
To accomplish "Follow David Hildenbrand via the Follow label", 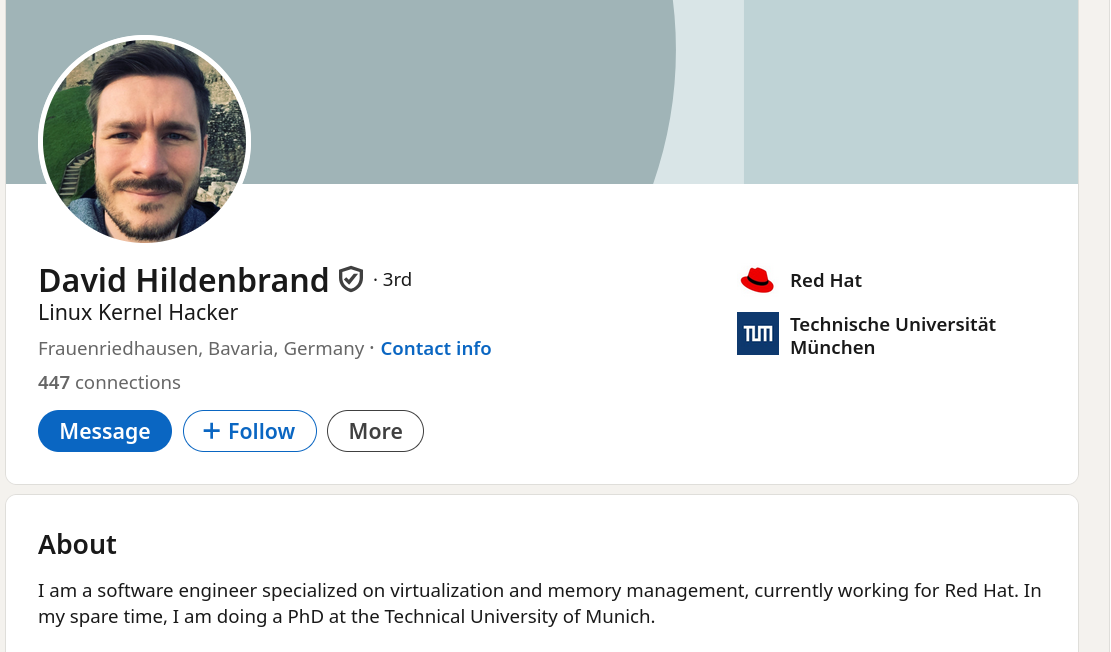I will tap(261, 431).
